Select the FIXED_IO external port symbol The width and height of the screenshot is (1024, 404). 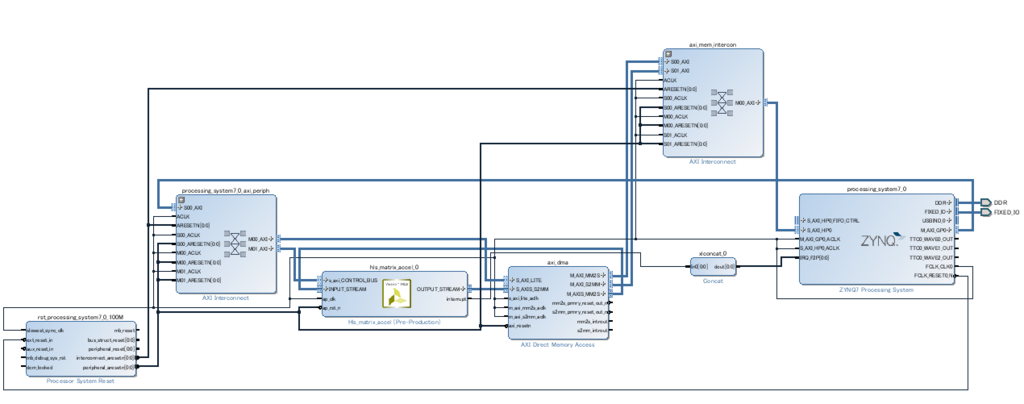pos(985,212)
